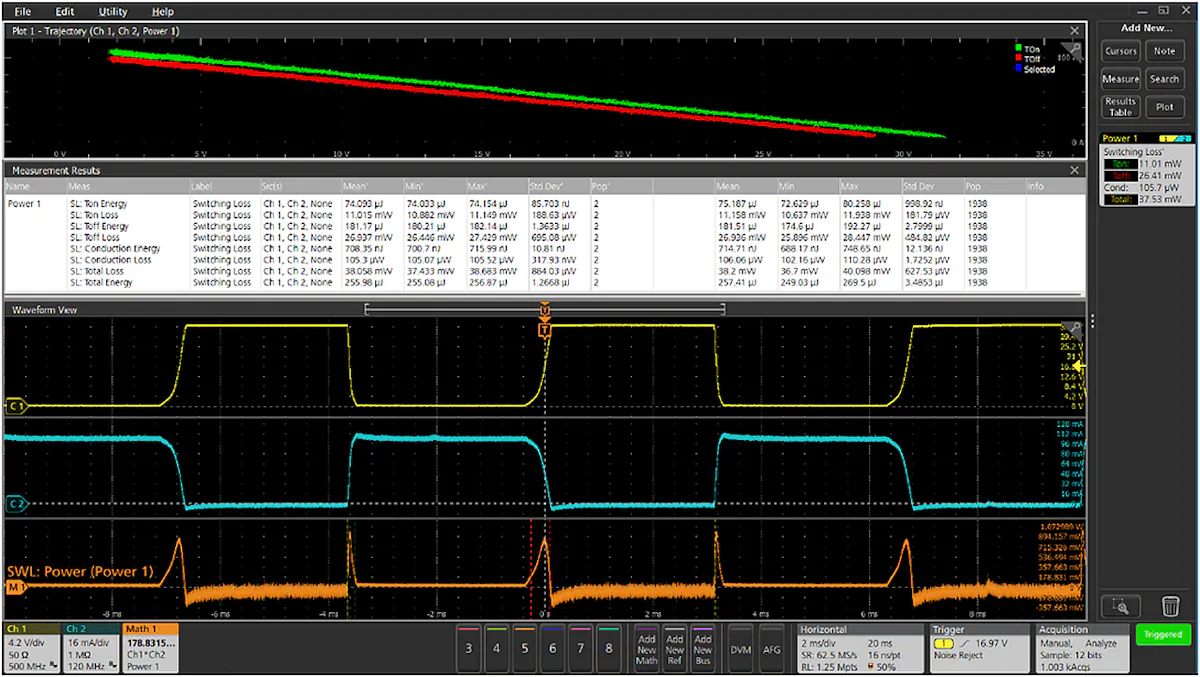Open the Horizontal settings badge
1200x677 pixels.
point(860,648)
